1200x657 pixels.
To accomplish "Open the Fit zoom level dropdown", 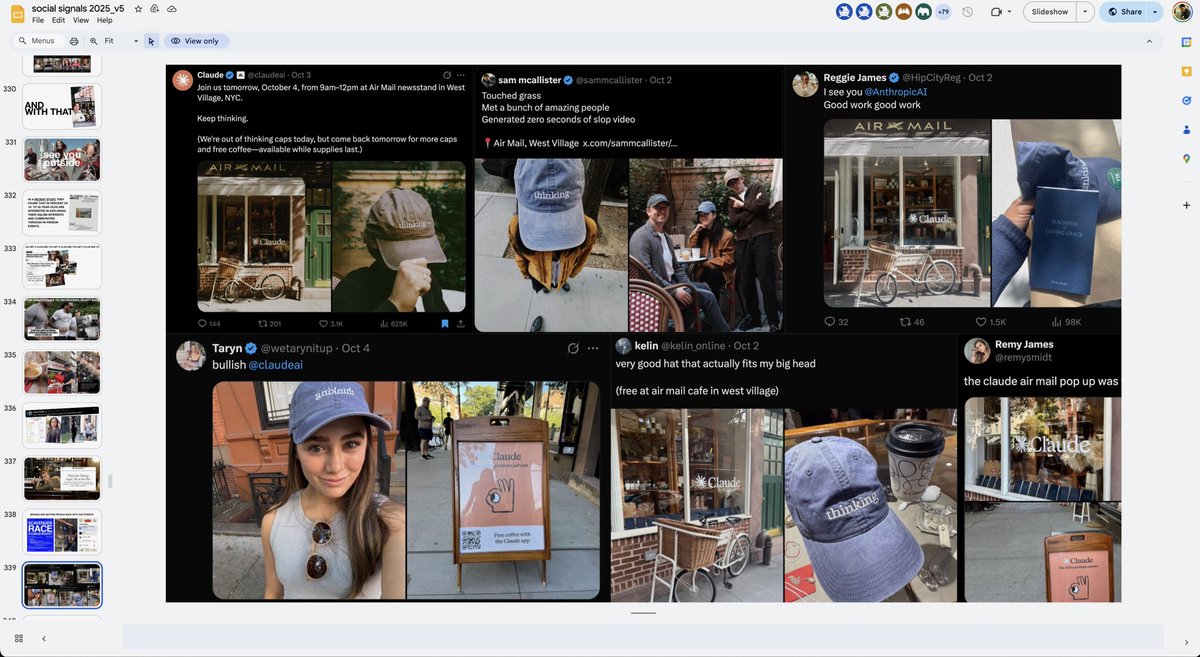I will (x=121, y=41).
